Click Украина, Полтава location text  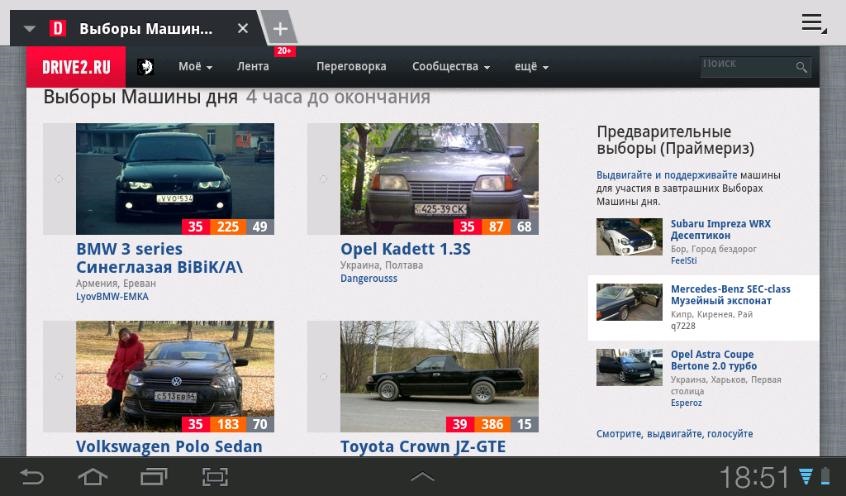(381, 266)
